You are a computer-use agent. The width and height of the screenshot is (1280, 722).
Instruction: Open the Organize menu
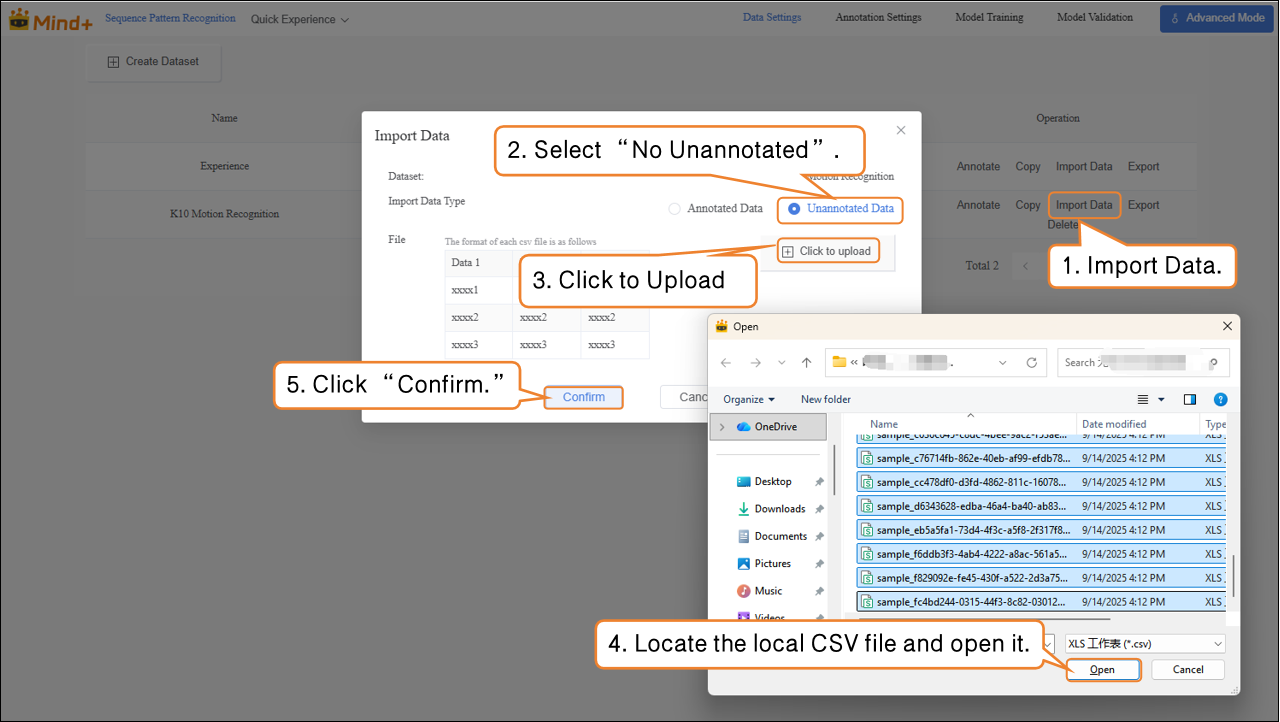click(749, 399)
